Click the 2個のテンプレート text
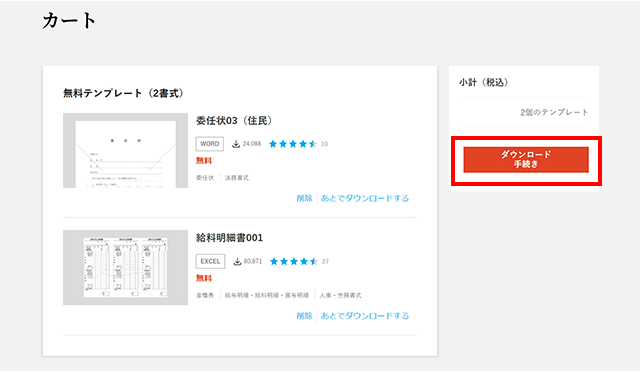 tap(554, 112)
